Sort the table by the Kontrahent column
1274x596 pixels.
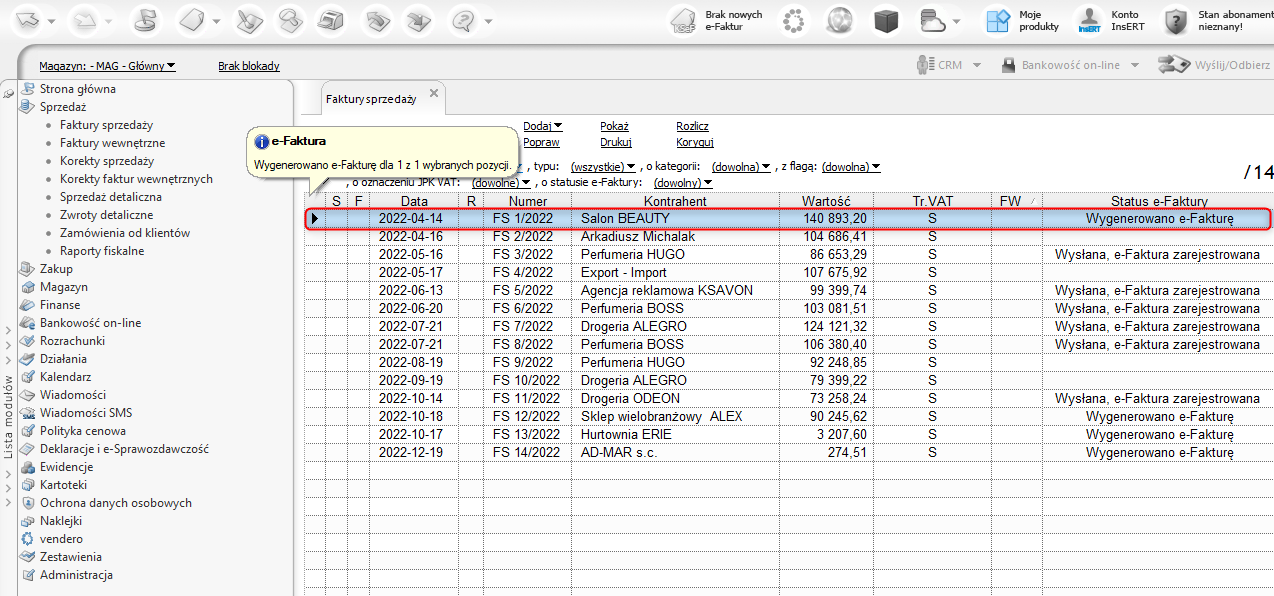(x=675, y=201)
